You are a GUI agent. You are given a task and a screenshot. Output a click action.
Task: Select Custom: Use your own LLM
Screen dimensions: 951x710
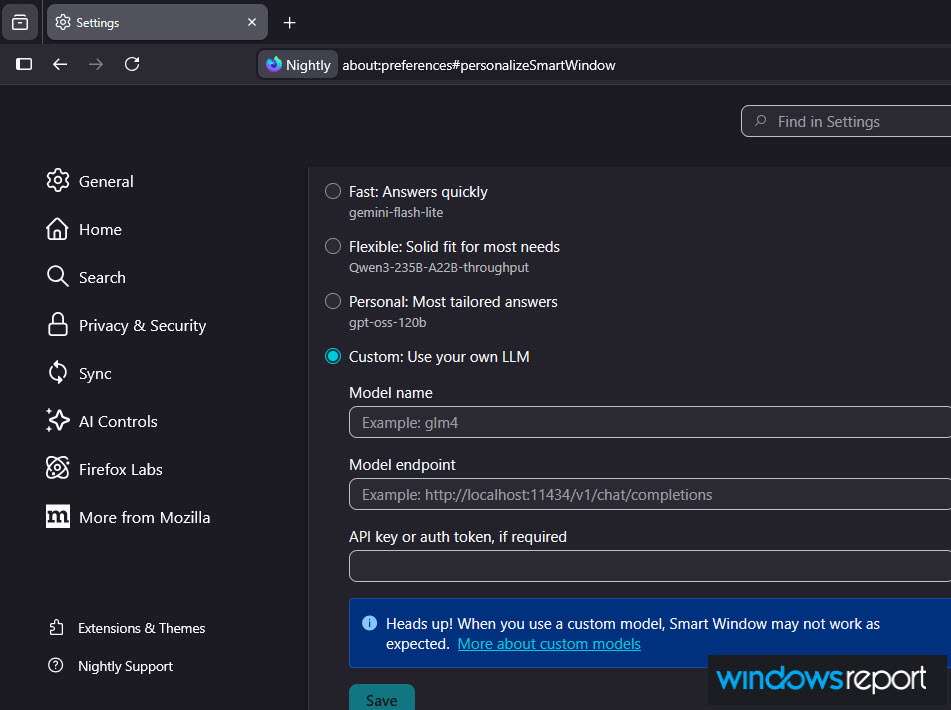332,356
